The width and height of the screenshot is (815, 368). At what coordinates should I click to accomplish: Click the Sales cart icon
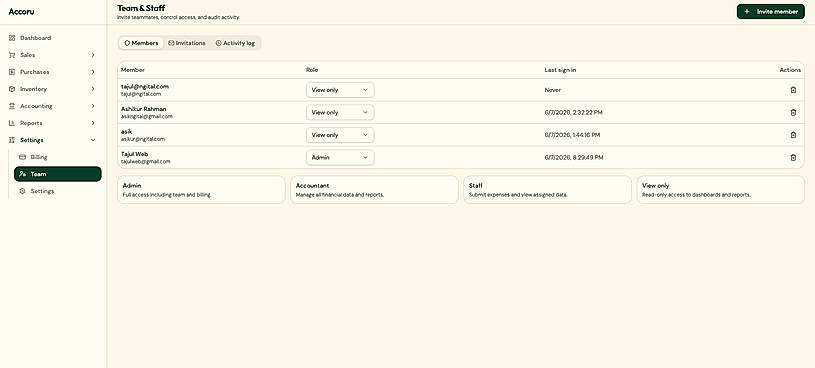pos(12,55)
